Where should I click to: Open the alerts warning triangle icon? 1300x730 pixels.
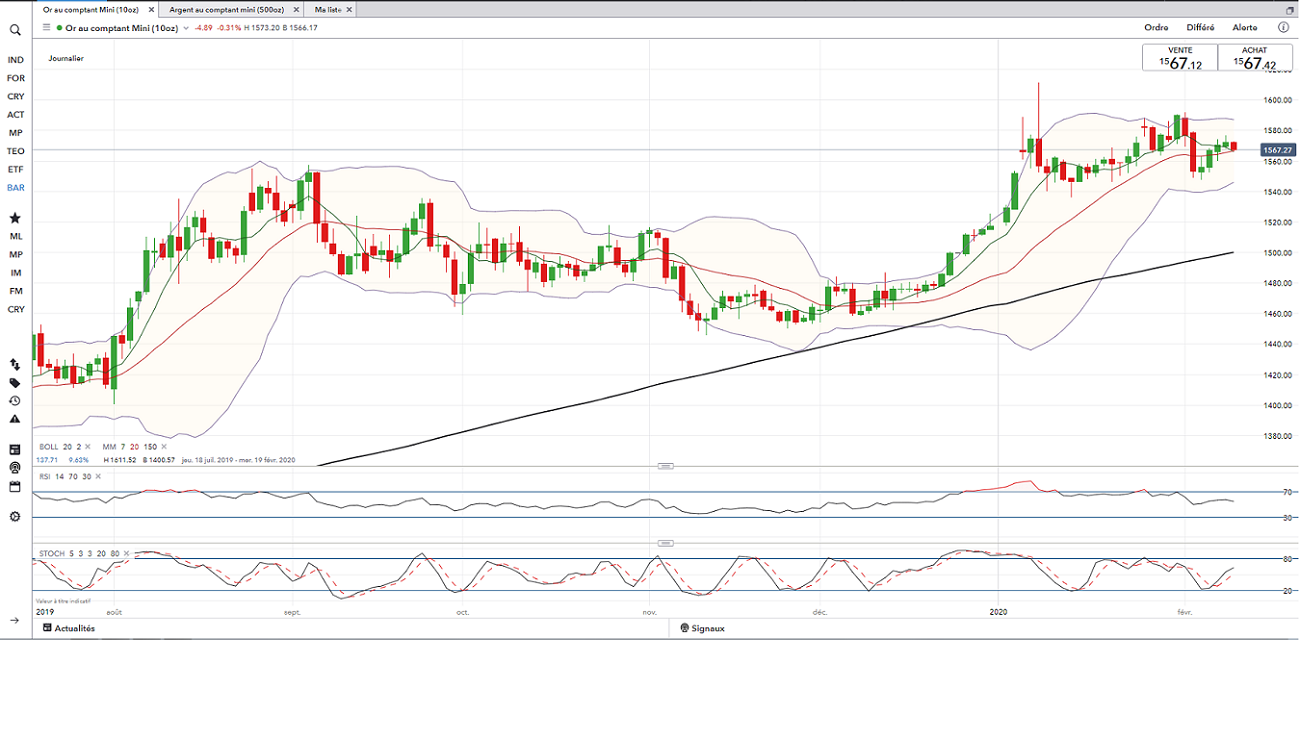[x=15, y=419]
